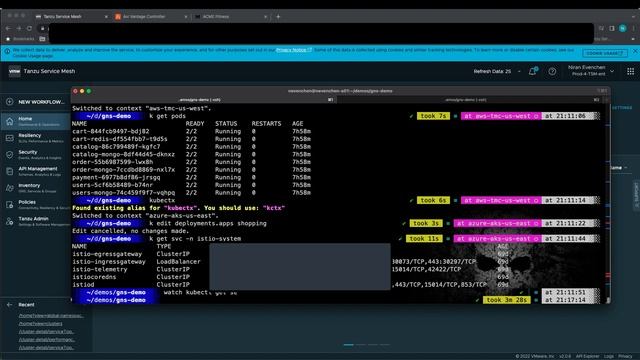Open the browser three-dot menu
The image size is (640, 360).
click(633, 28)
